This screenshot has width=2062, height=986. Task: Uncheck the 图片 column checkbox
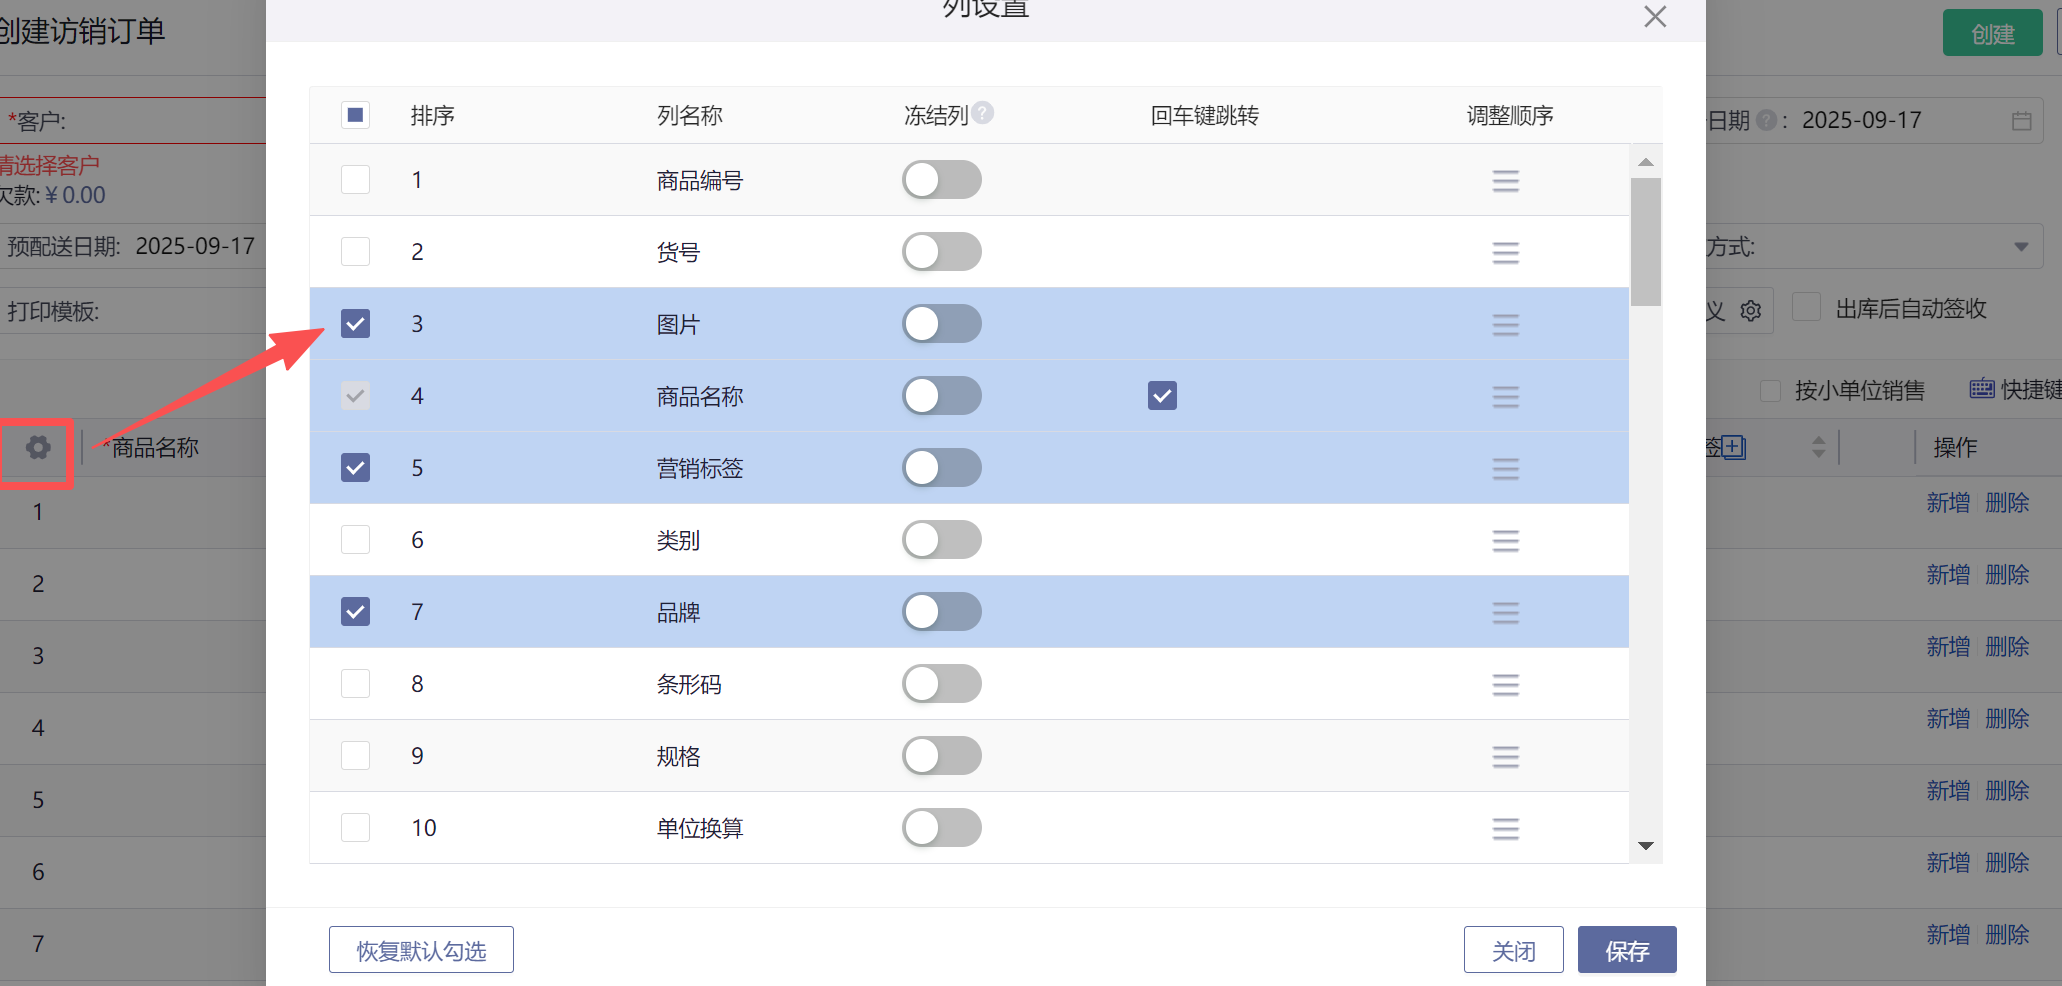[356, 324]
